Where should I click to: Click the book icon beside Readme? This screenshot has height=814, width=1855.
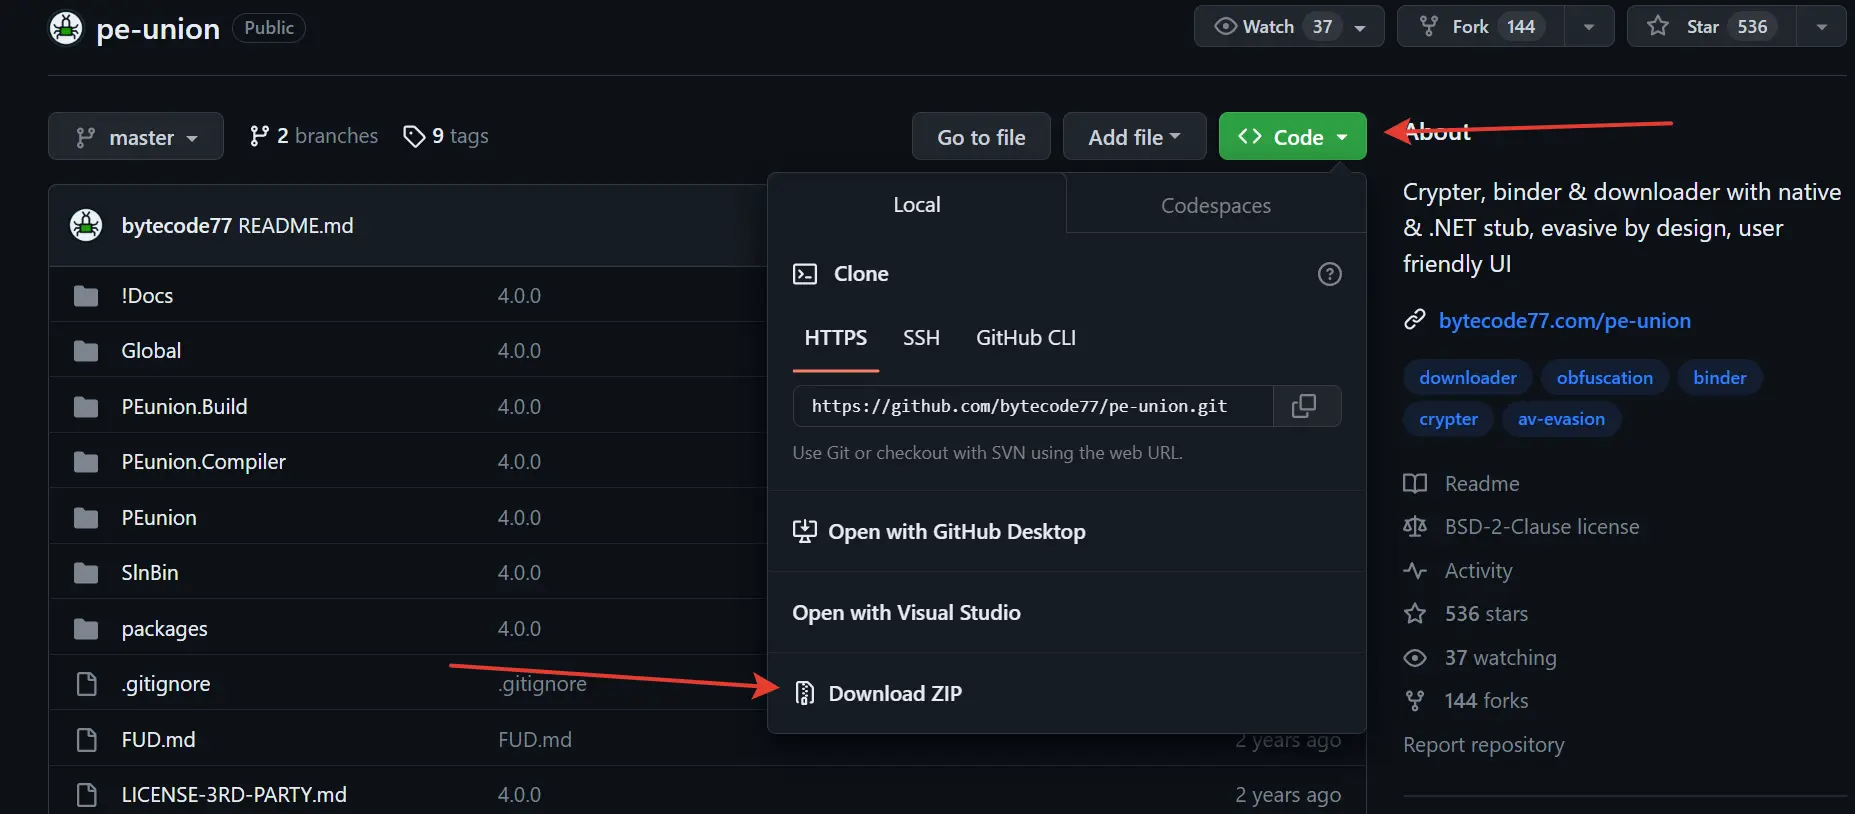[1415, 484]
